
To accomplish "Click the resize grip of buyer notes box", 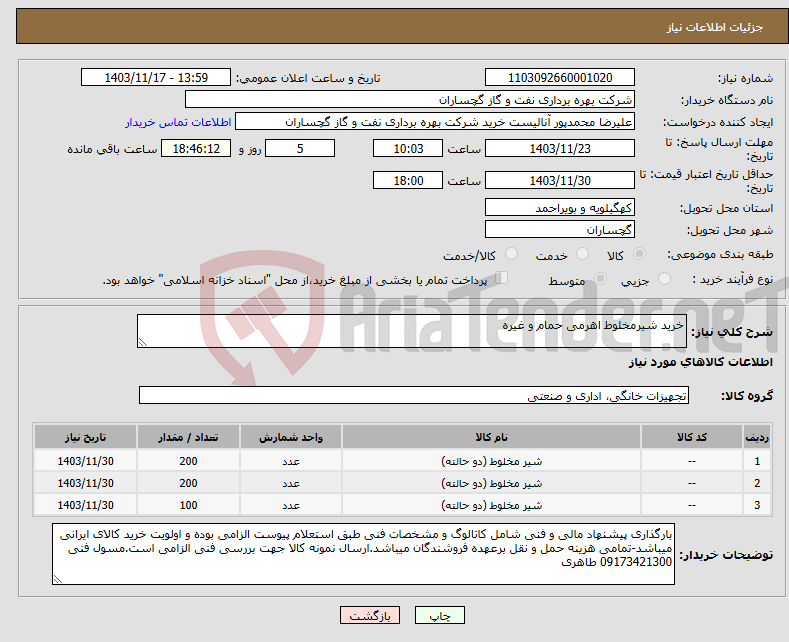I will [x=58, y=579].
